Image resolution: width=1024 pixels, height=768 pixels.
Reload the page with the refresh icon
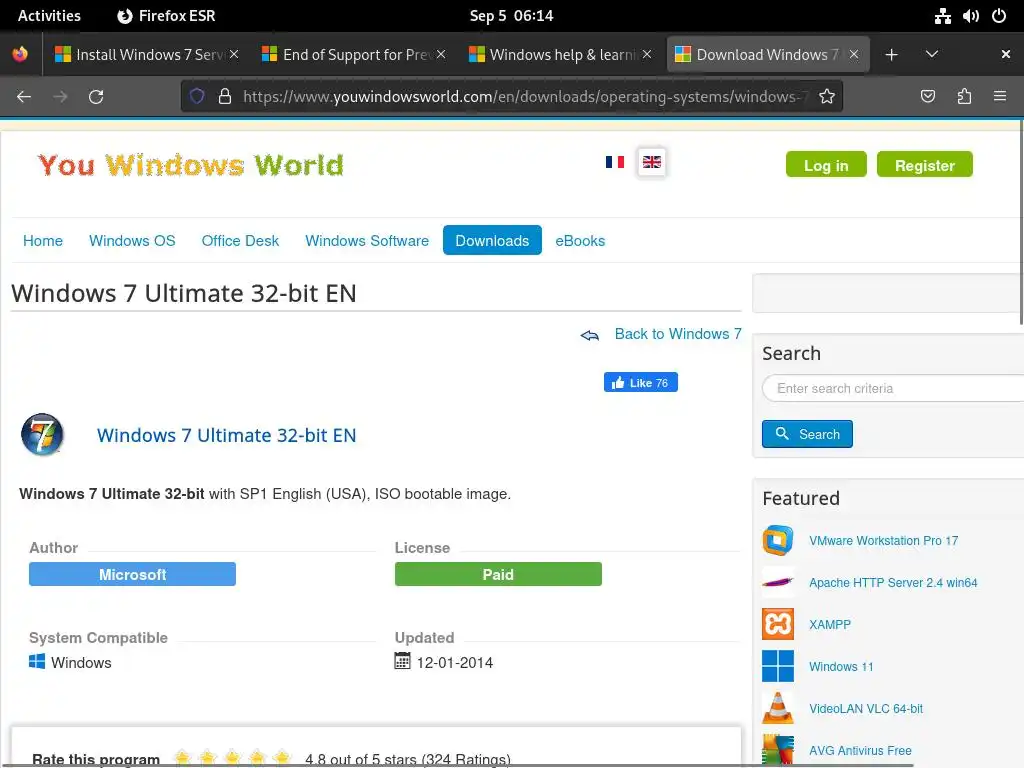pyautogui.click(x=96, y=97)
